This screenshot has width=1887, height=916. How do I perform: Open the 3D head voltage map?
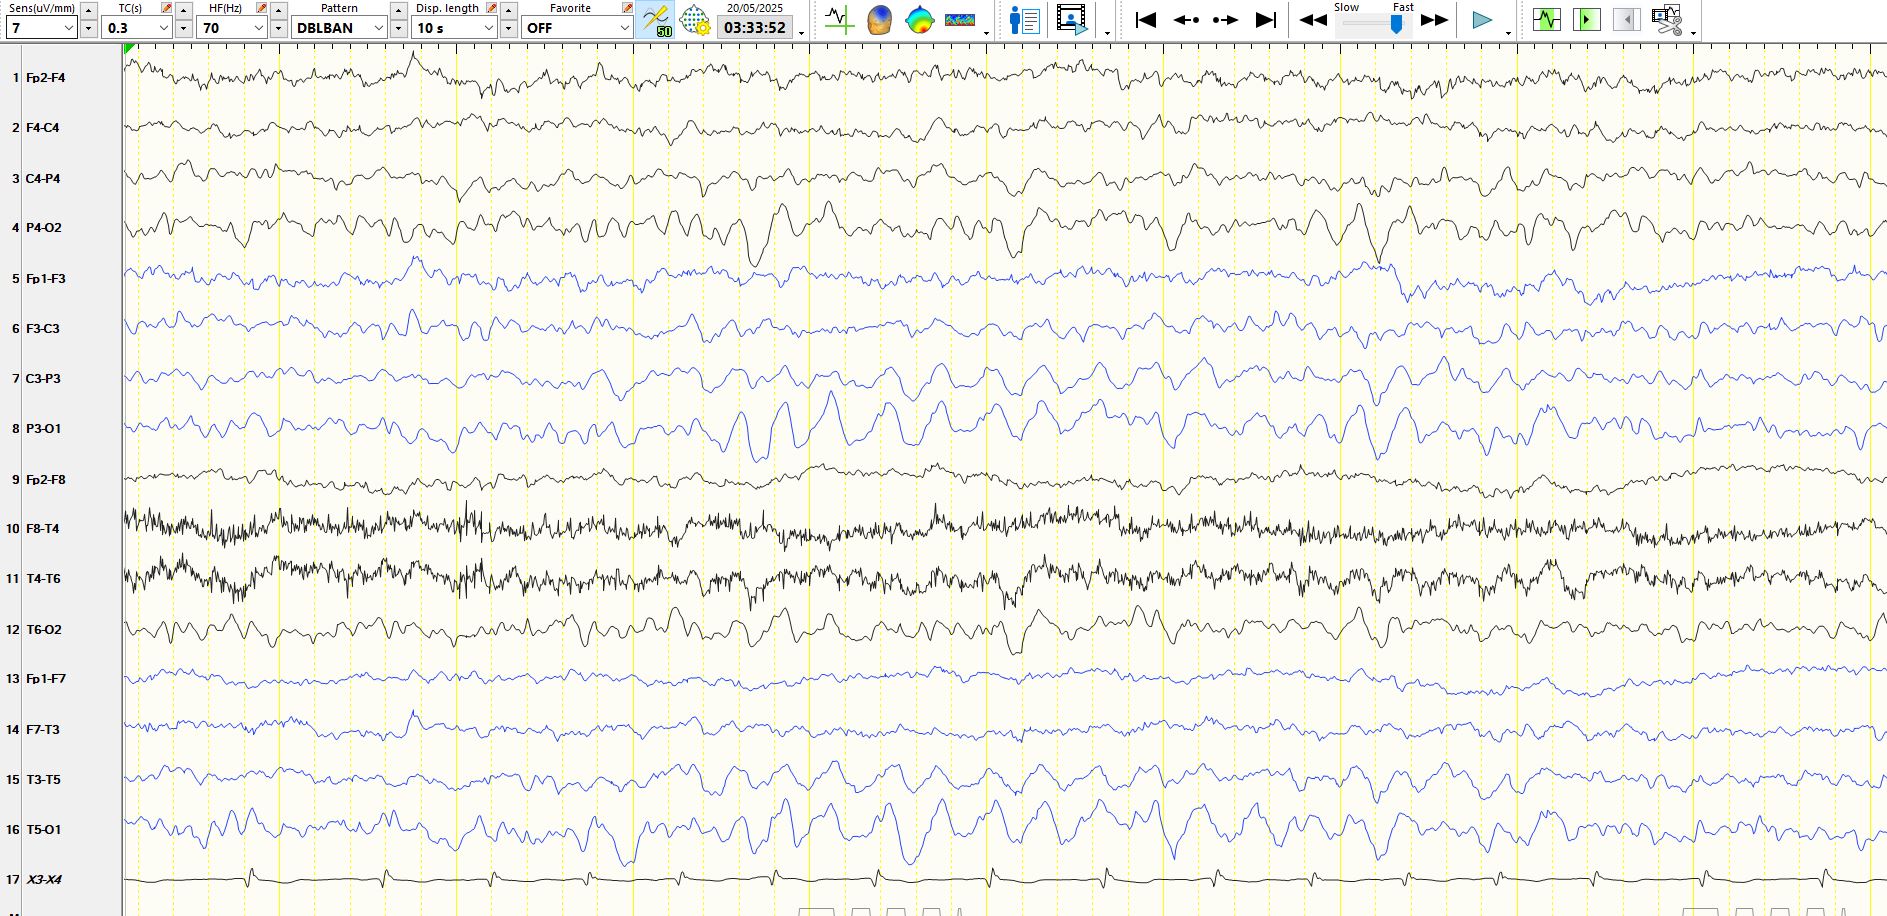click(x=879, y=20)
